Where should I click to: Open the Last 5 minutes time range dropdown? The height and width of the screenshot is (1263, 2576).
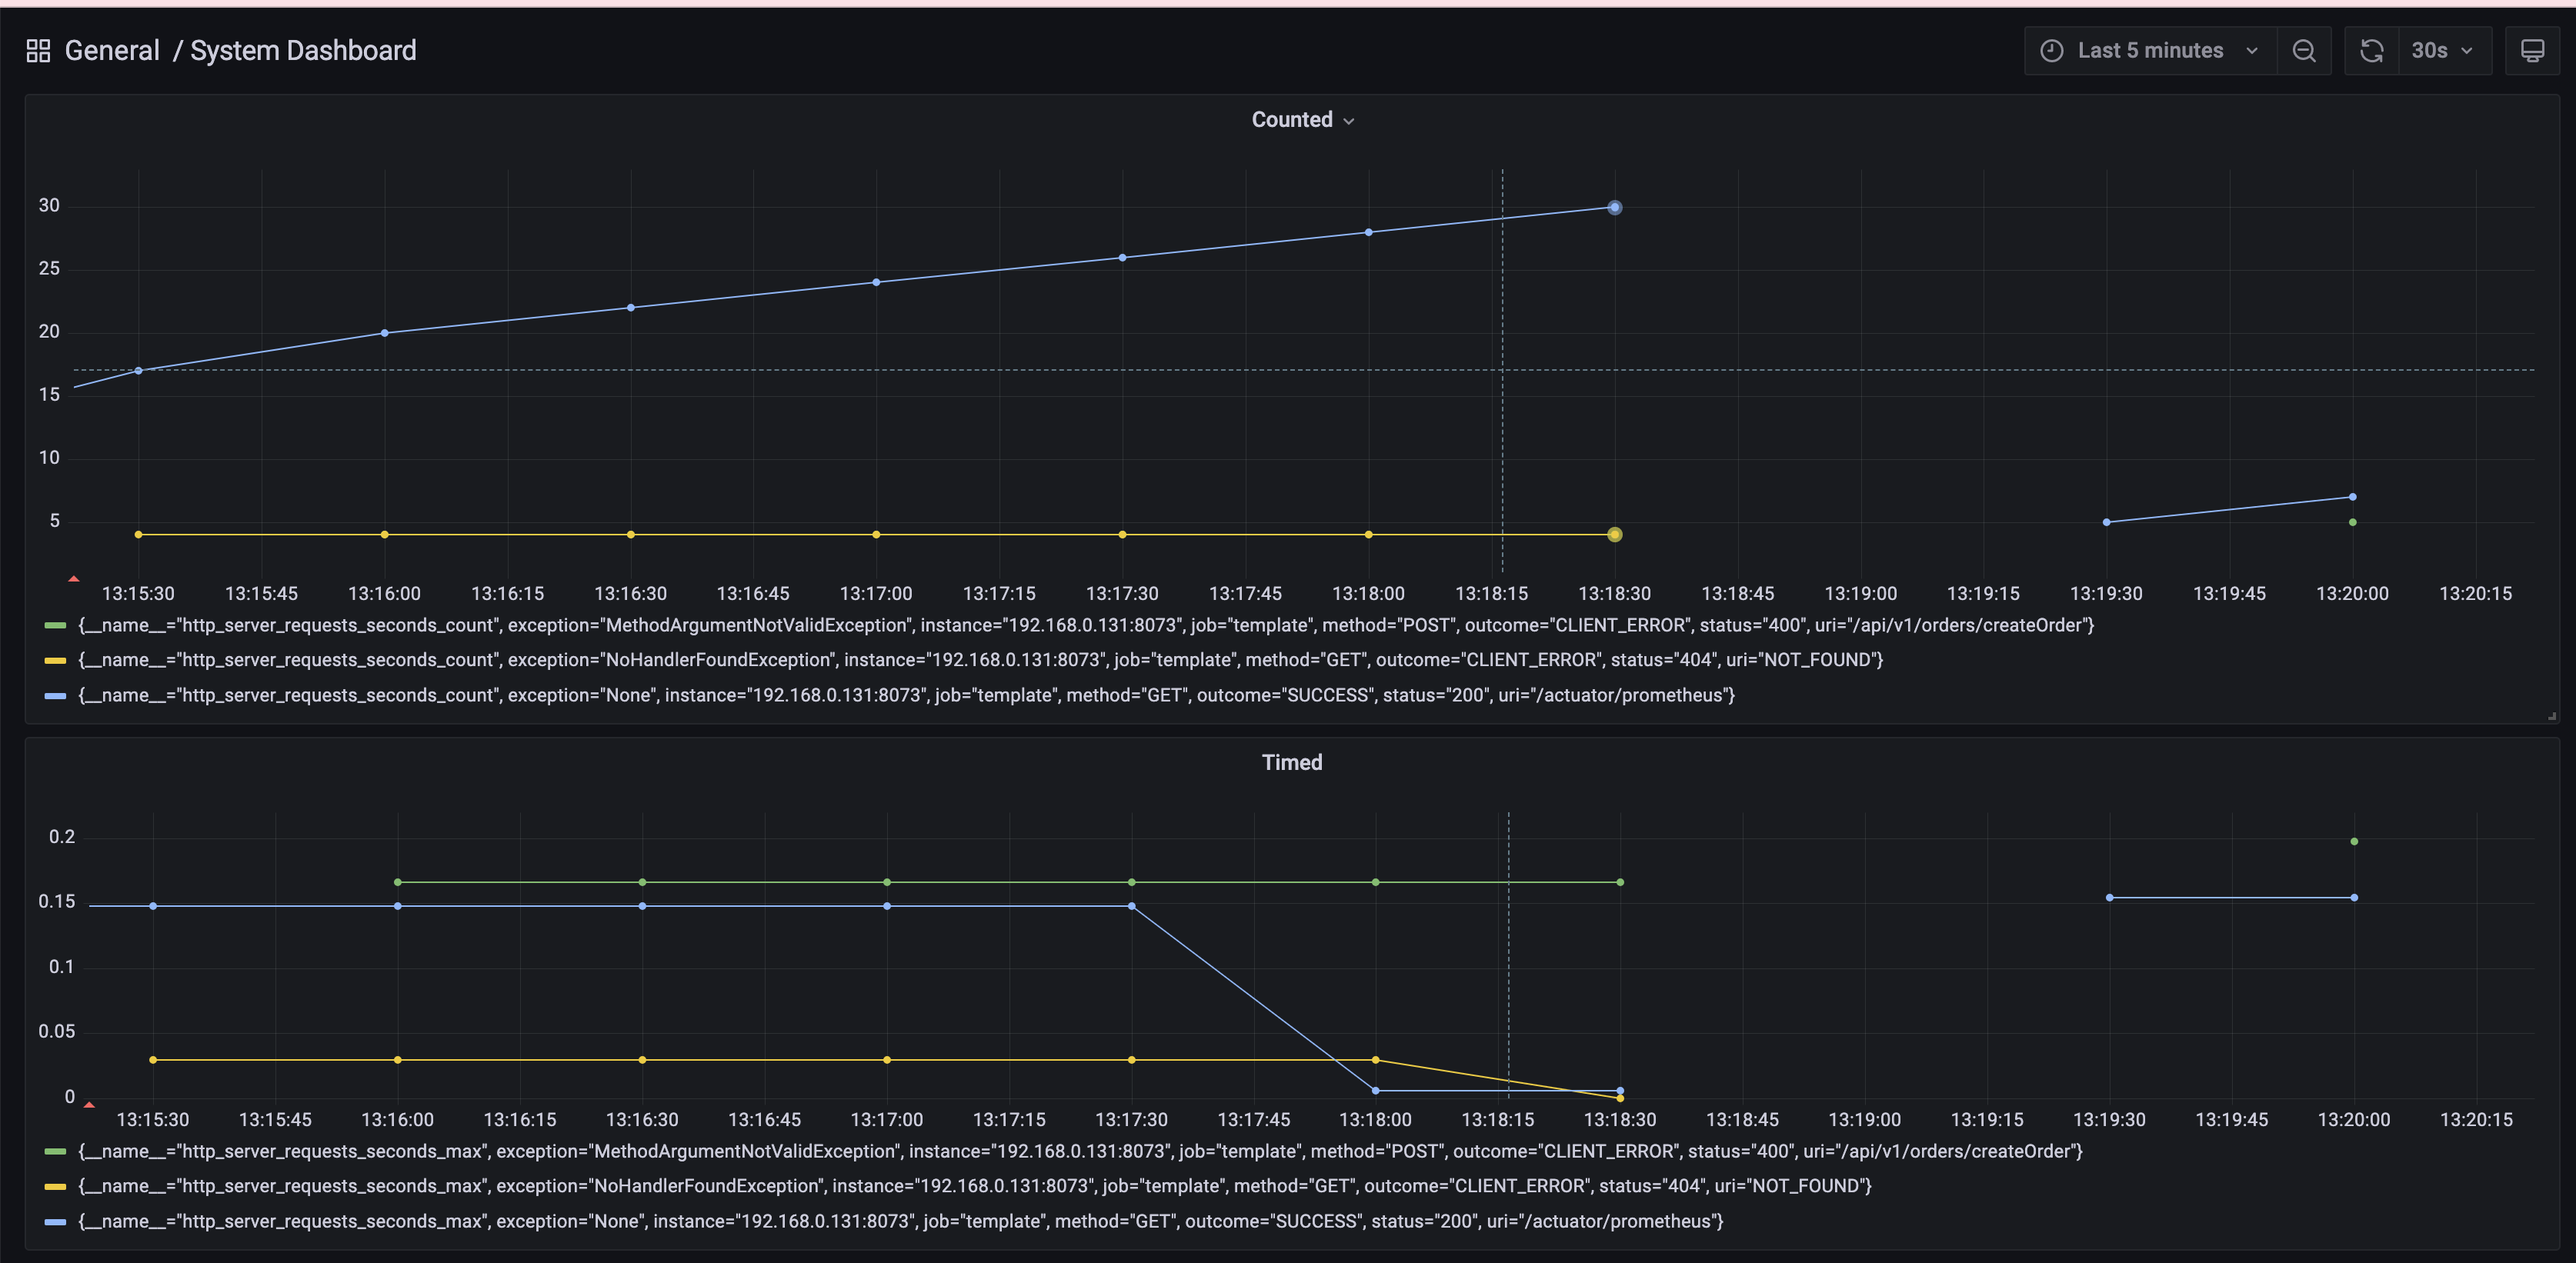[x=2150, y=51]
